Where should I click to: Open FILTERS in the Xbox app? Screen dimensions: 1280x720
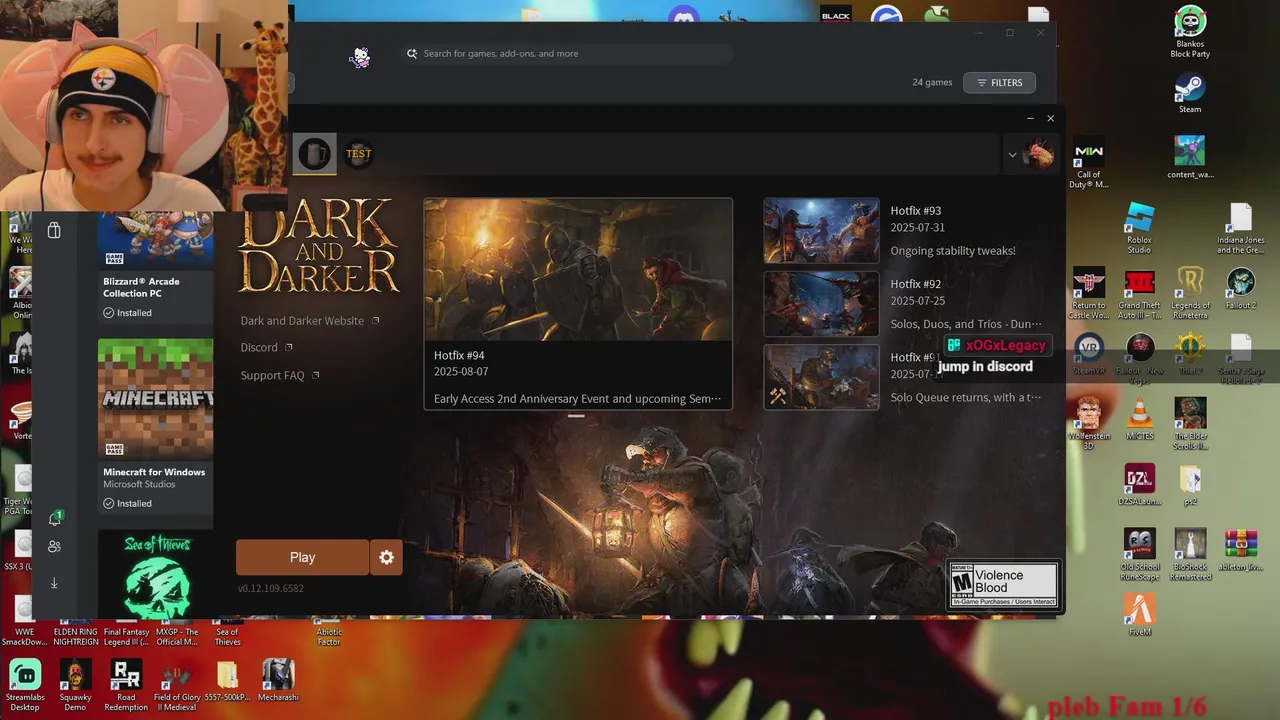click(x=999, y=83)
